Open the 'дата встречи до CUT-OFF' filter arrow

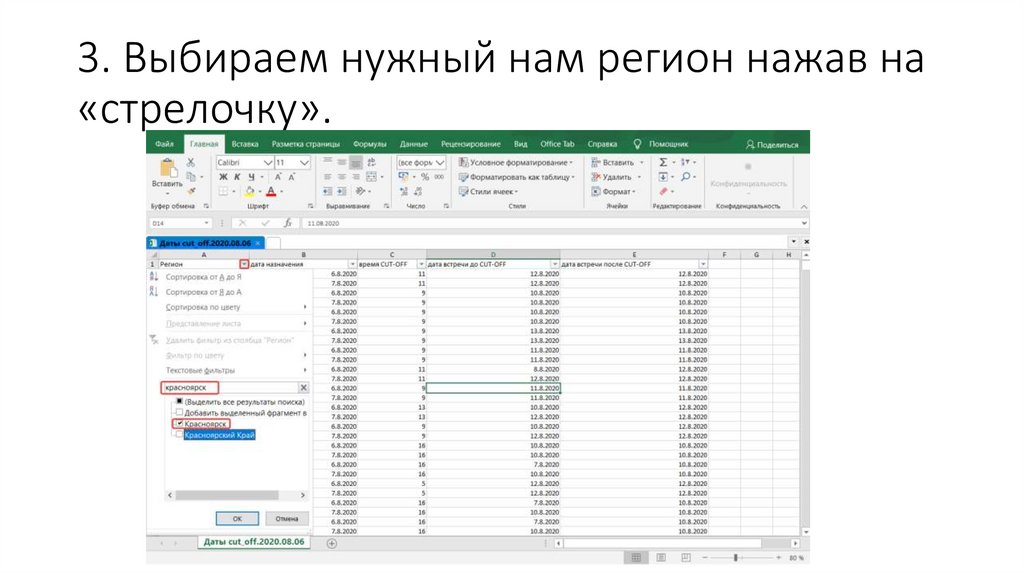[x=555, y=264]
